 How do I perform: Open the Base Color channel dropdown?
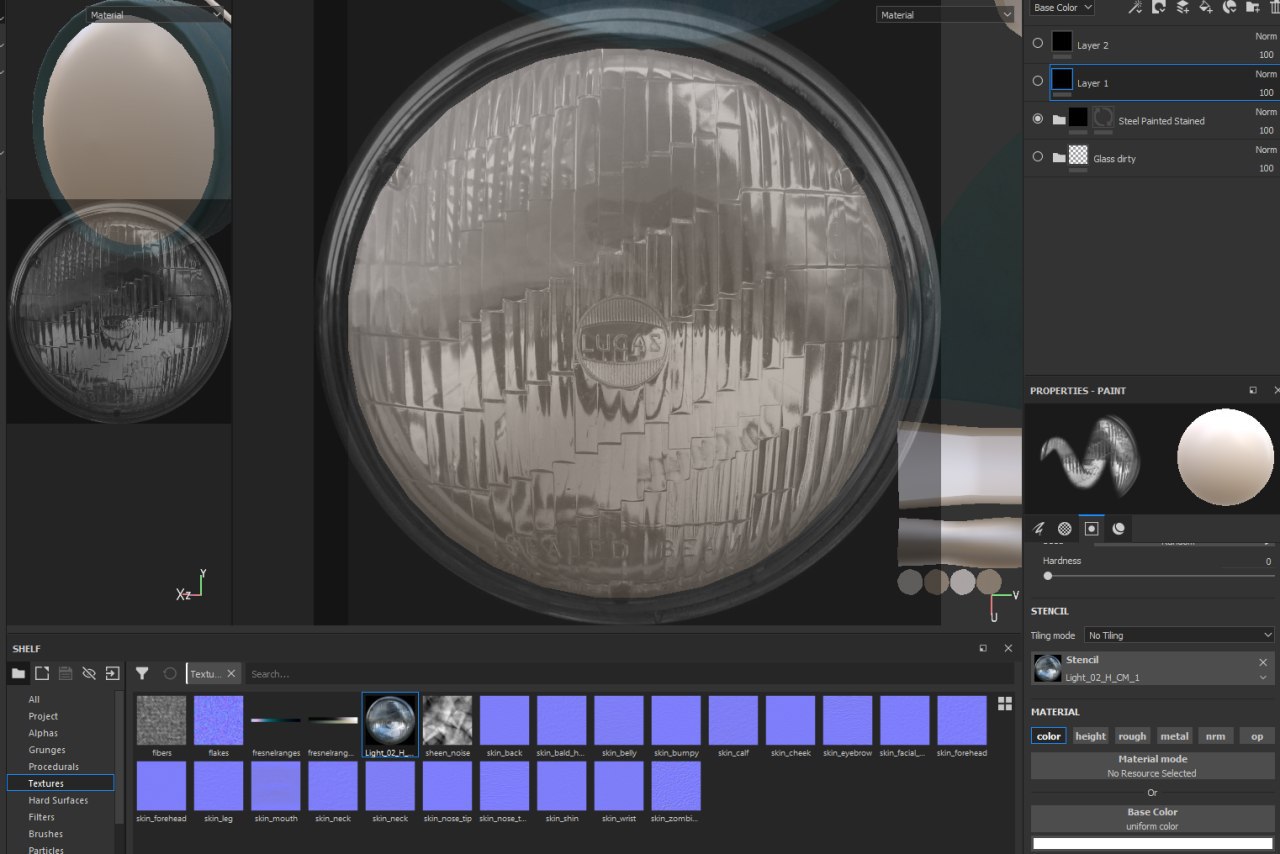tap(1062, 7)
